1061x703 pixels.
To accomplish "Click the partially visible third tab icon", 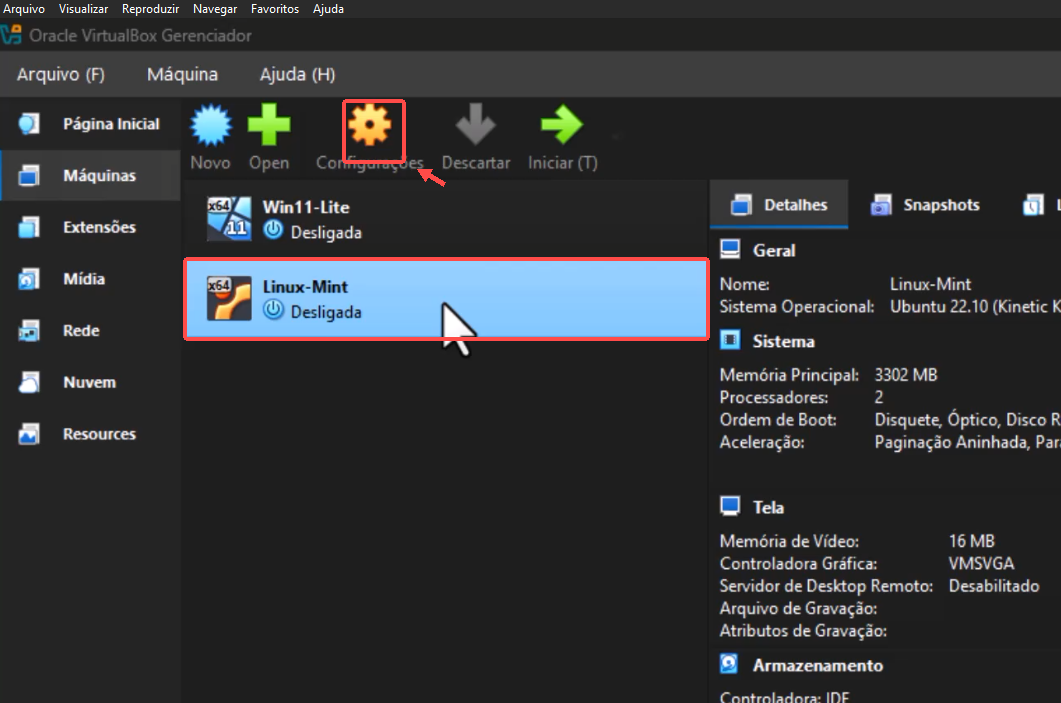I will (x=1033, y=204).
